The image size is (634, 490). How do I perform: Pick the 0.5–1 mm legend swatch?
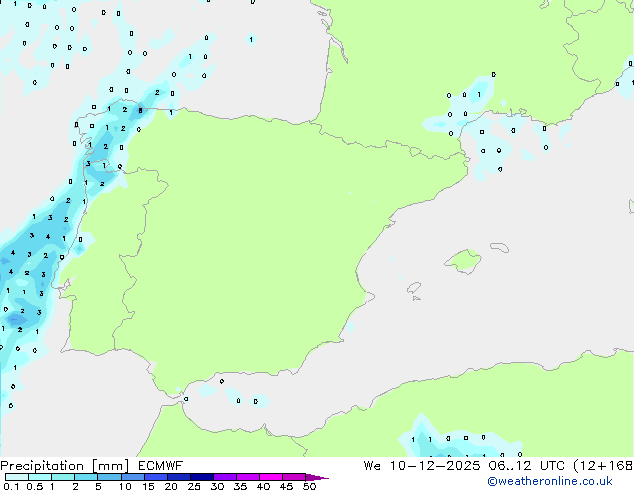click(40, 477)
